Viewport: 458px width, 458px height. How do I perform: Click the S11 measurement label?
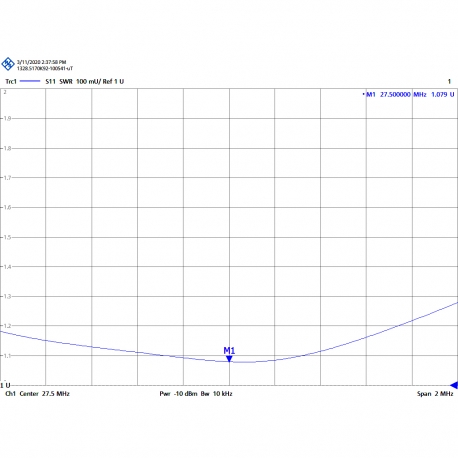click(x=50, y=81)
